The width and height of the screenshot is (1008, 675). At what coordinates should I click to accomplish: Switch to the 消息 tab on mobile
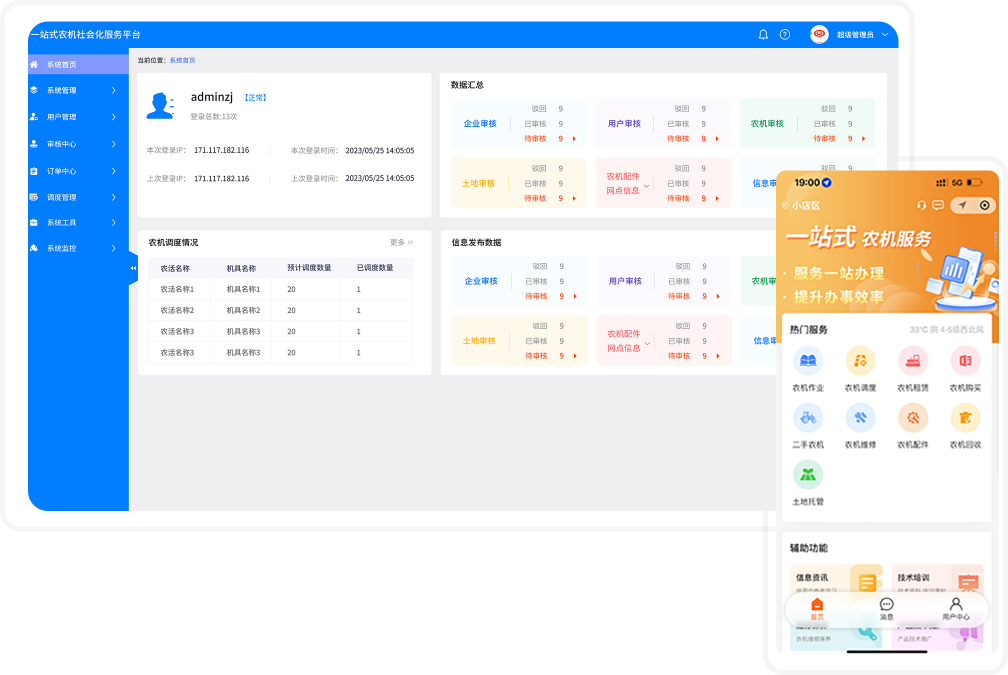point(886,609)
